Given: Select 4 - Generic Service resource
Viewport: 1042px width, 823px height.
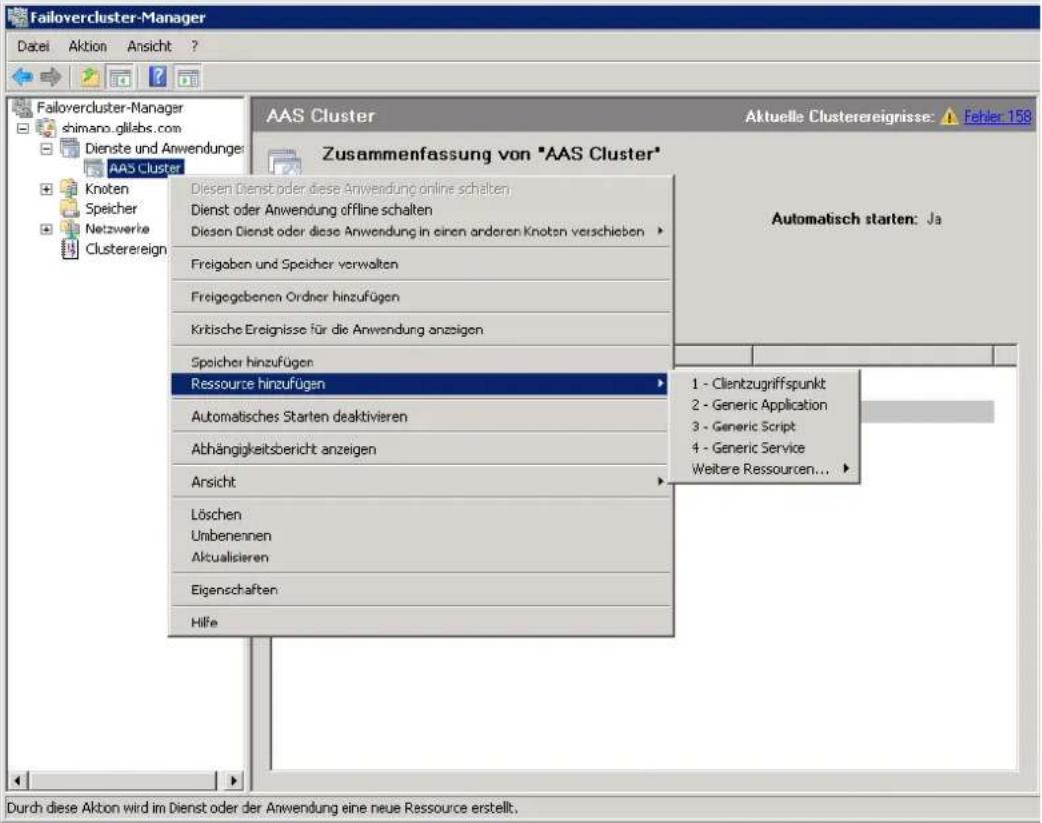Looking at the screenshot, I should [764, 447].
